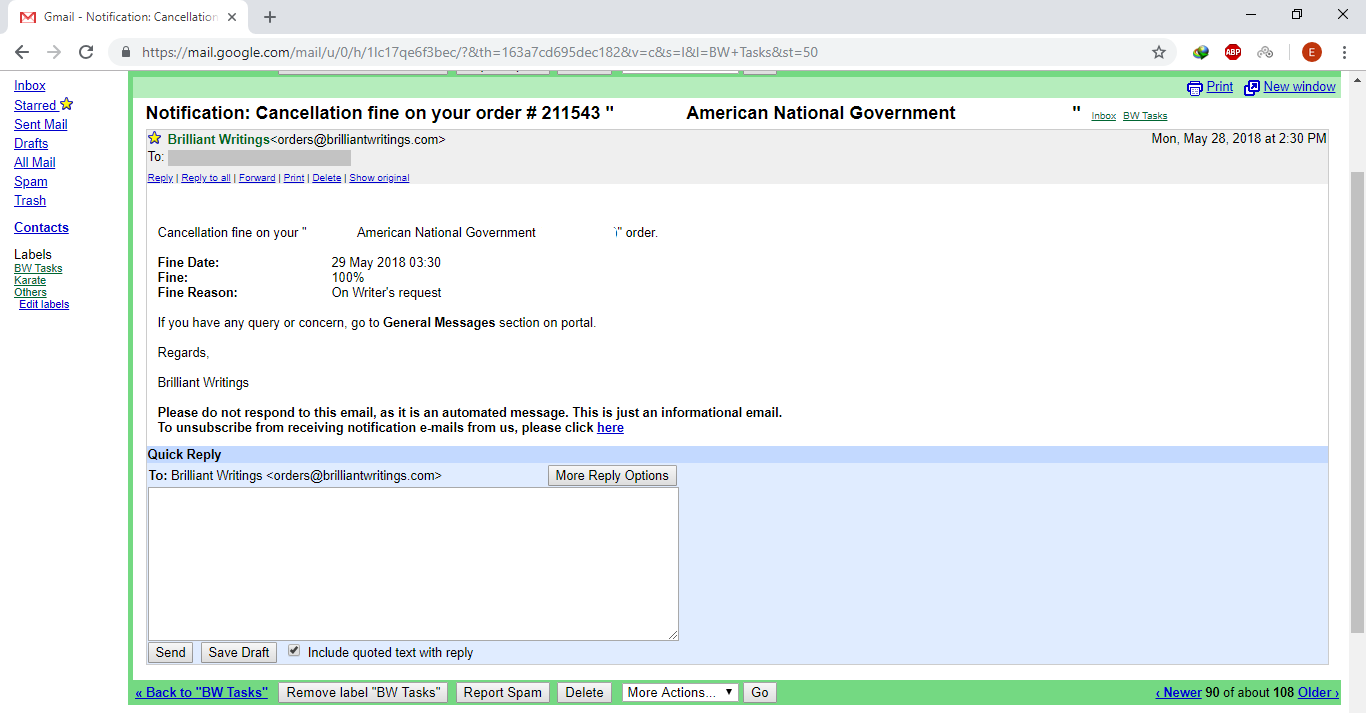
Task: Open a new browser tab with plus icon
Action: (x=270, y=17)
